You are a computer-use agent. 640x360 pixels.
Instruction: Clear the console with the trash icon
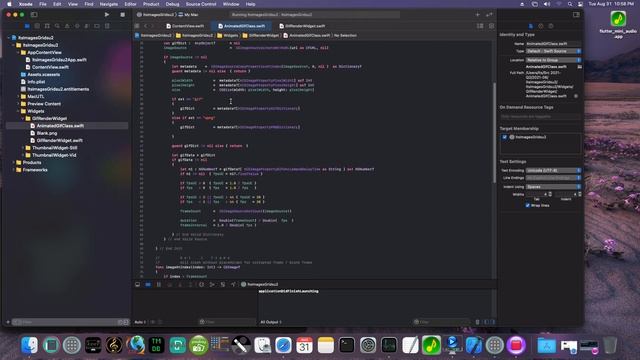coord(477,322)
